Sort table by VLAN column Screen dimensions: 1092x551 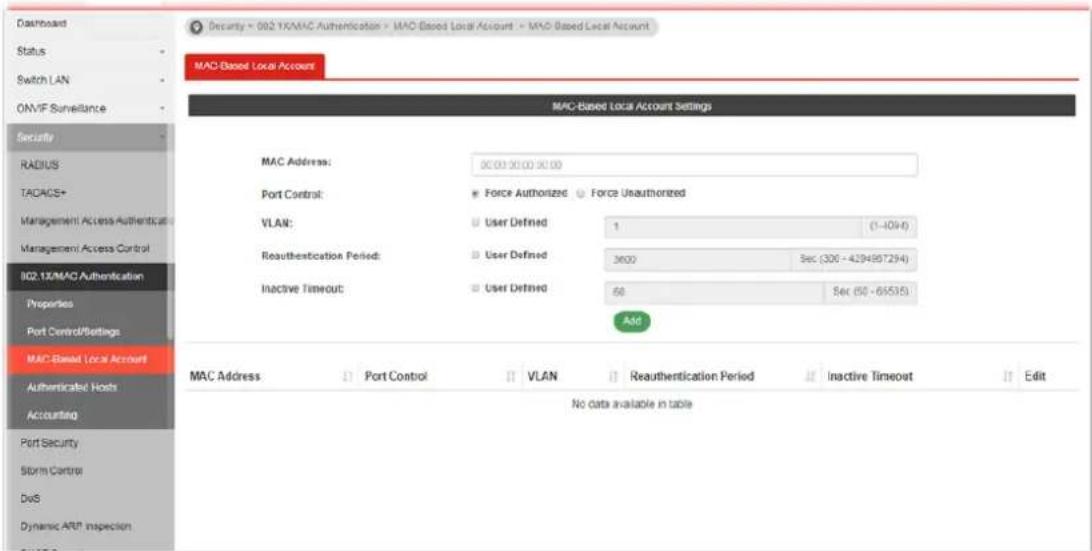click(572, 376)
